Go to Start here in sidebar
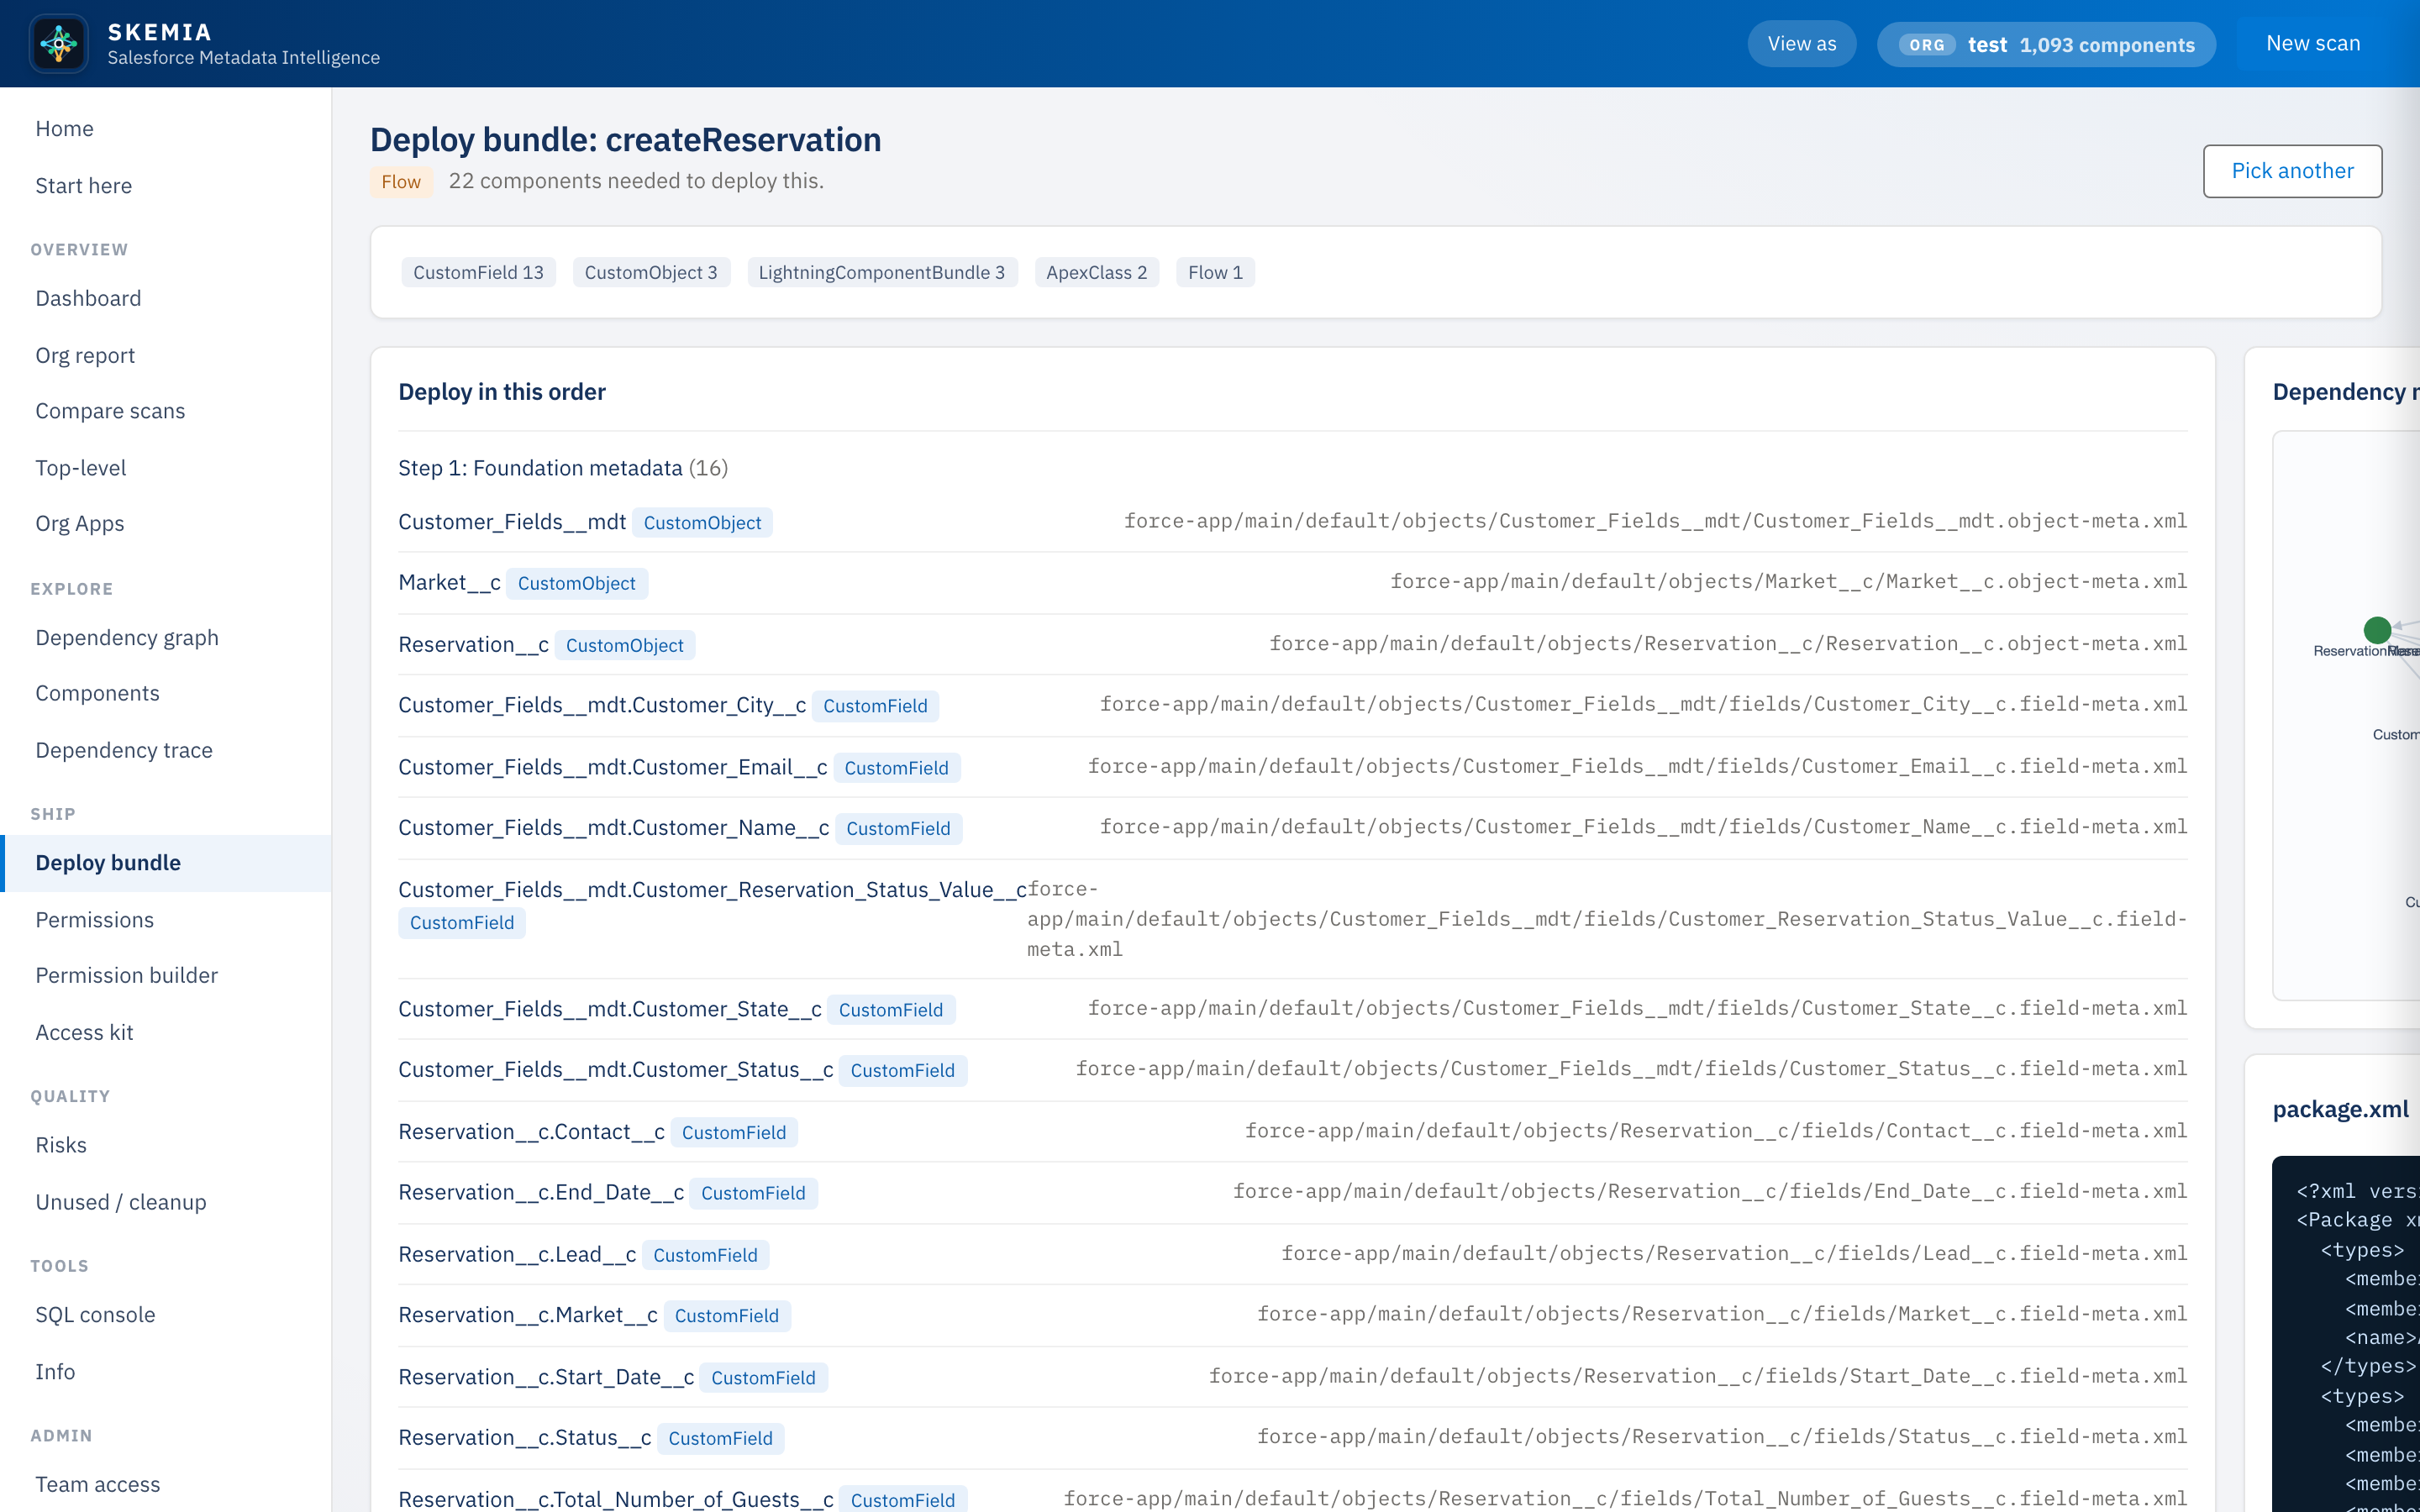The height and width of the screenshot is (1512, 2420). point(166,186)
